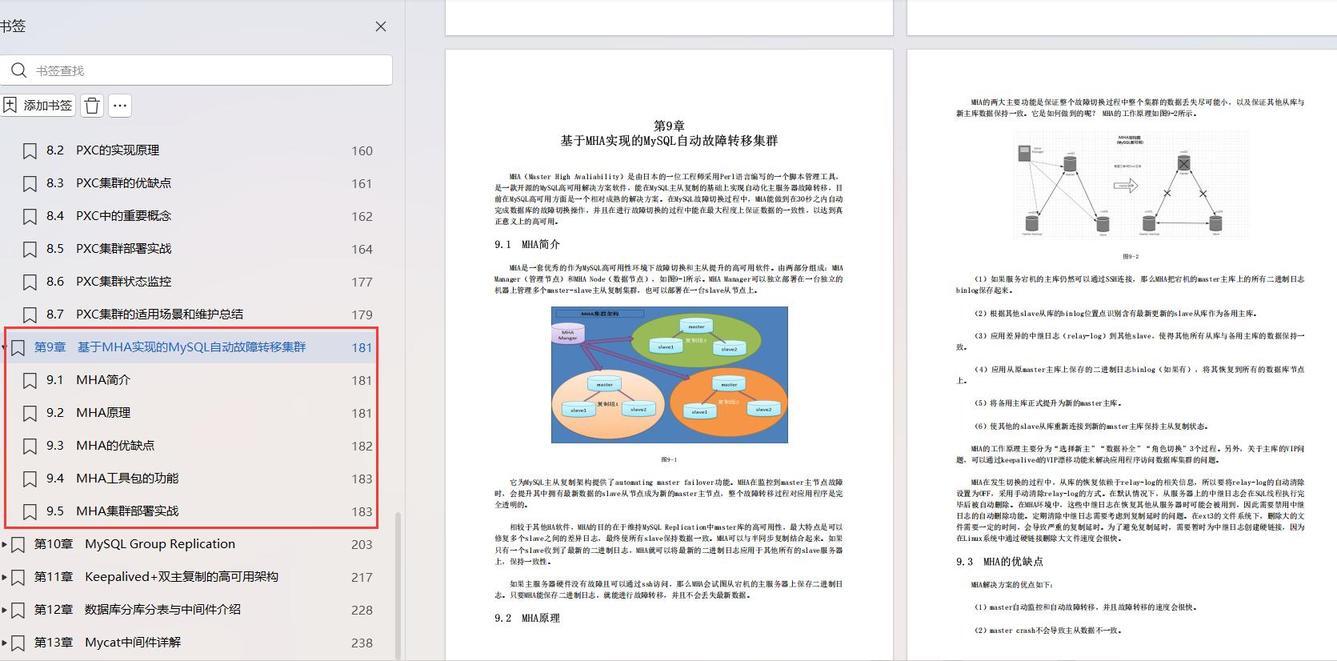
Task: Click the MHA集群架构 diagram on left page
Action: click(x=669, y=374)
